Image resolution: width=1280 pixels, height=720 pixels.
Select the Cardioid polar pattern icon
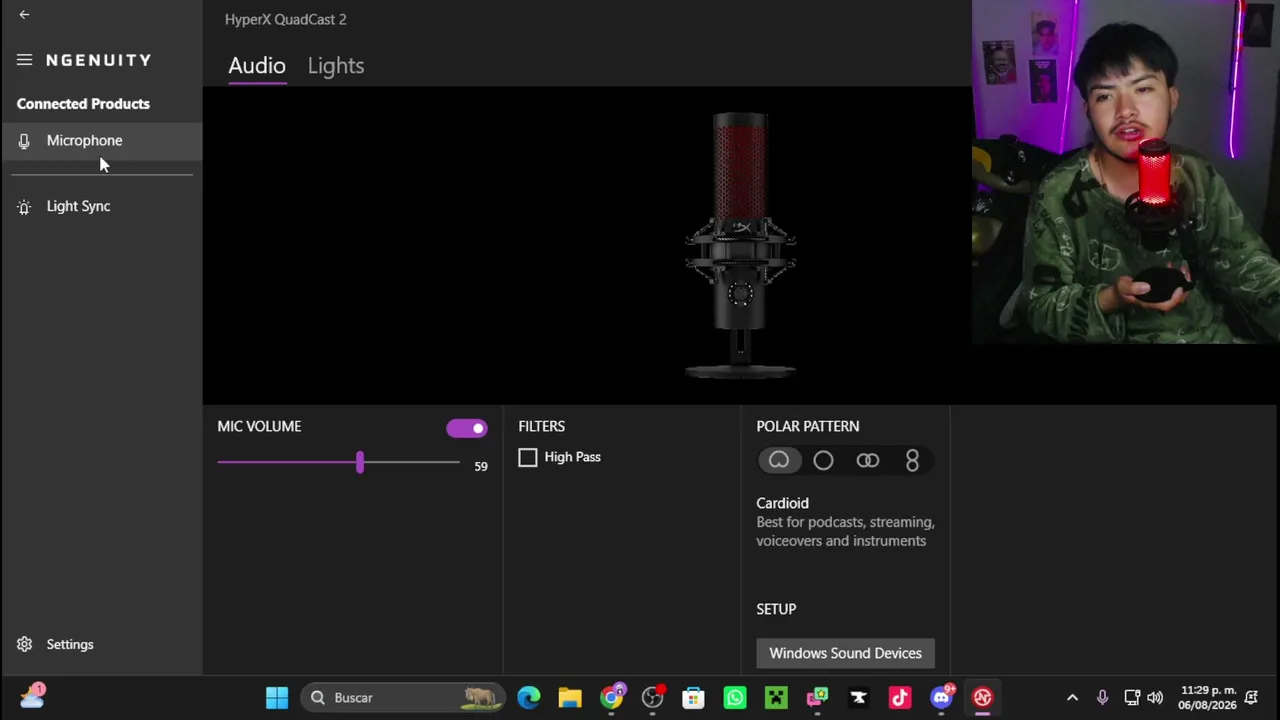tap(779, 460)
